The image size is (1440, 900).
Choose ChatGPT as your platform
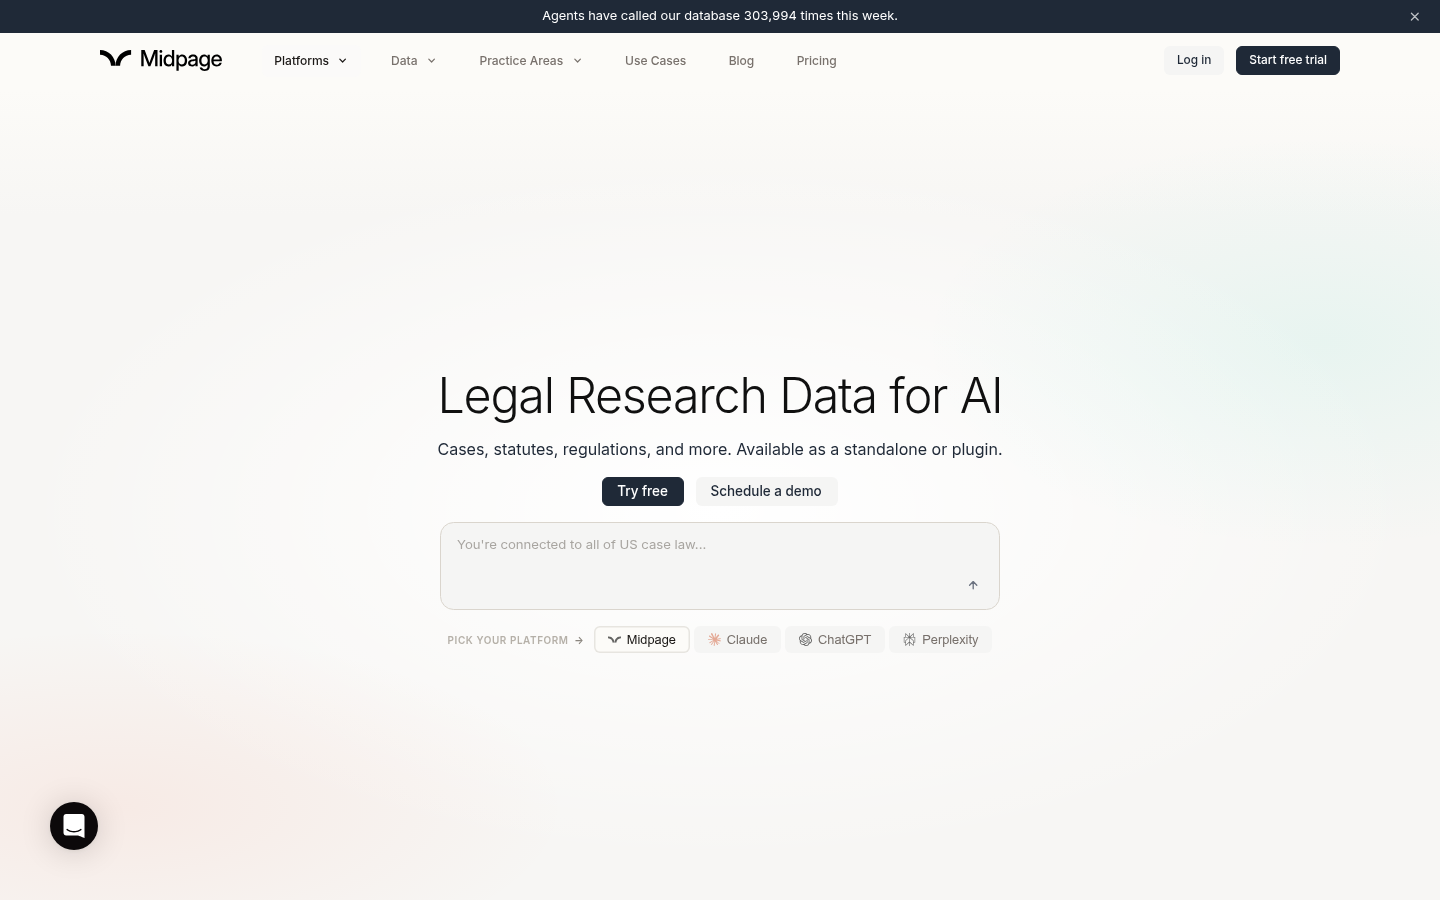click(x=835, y=640)
